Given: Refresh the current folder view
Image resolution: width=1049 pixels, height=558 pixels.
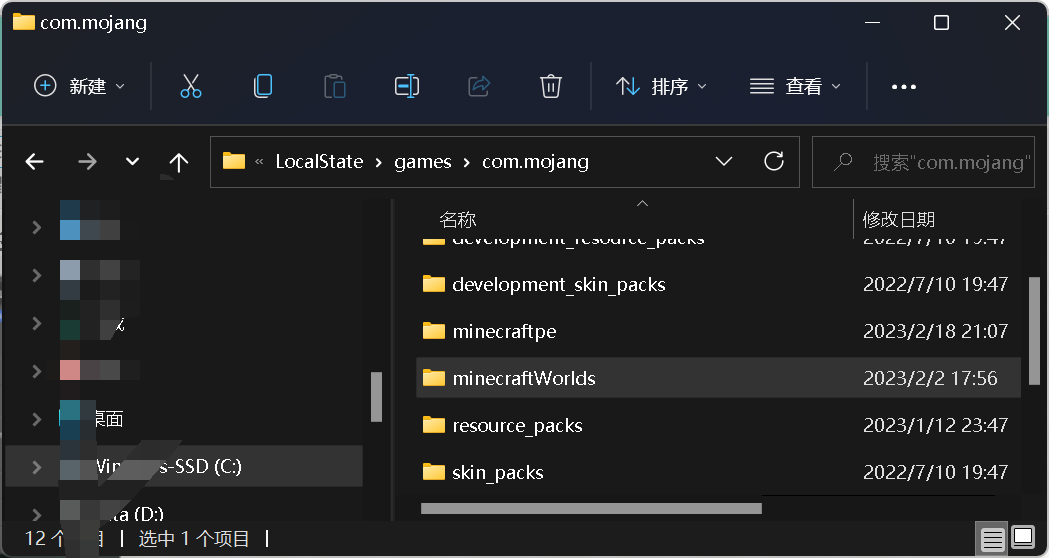Looking at the screenshot, I should 774,161.
